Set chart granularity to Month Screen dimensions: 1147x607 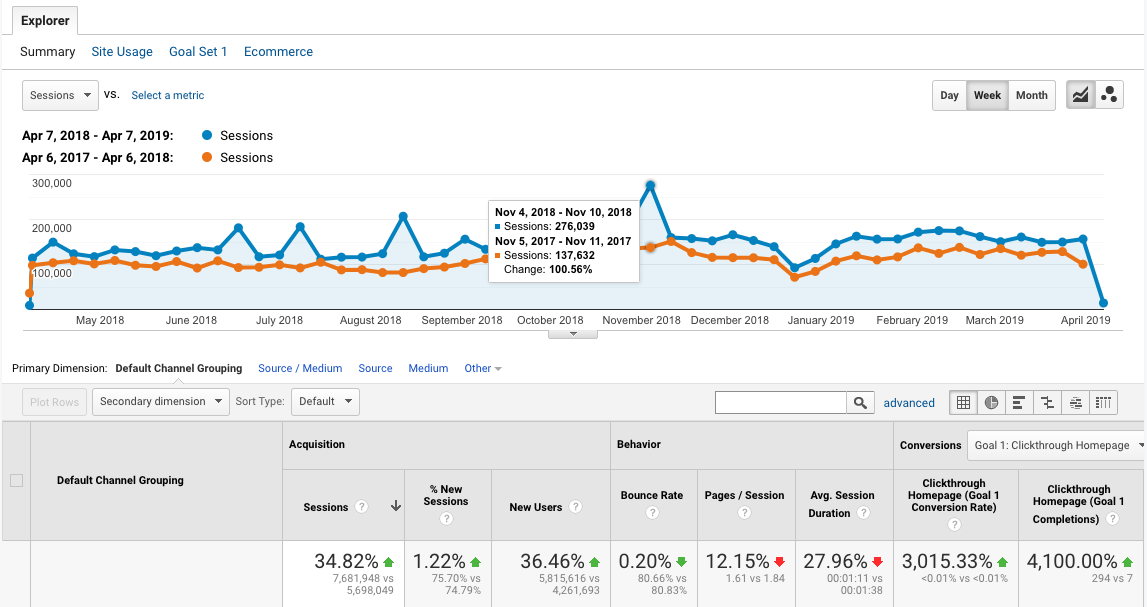[1031, 95]
